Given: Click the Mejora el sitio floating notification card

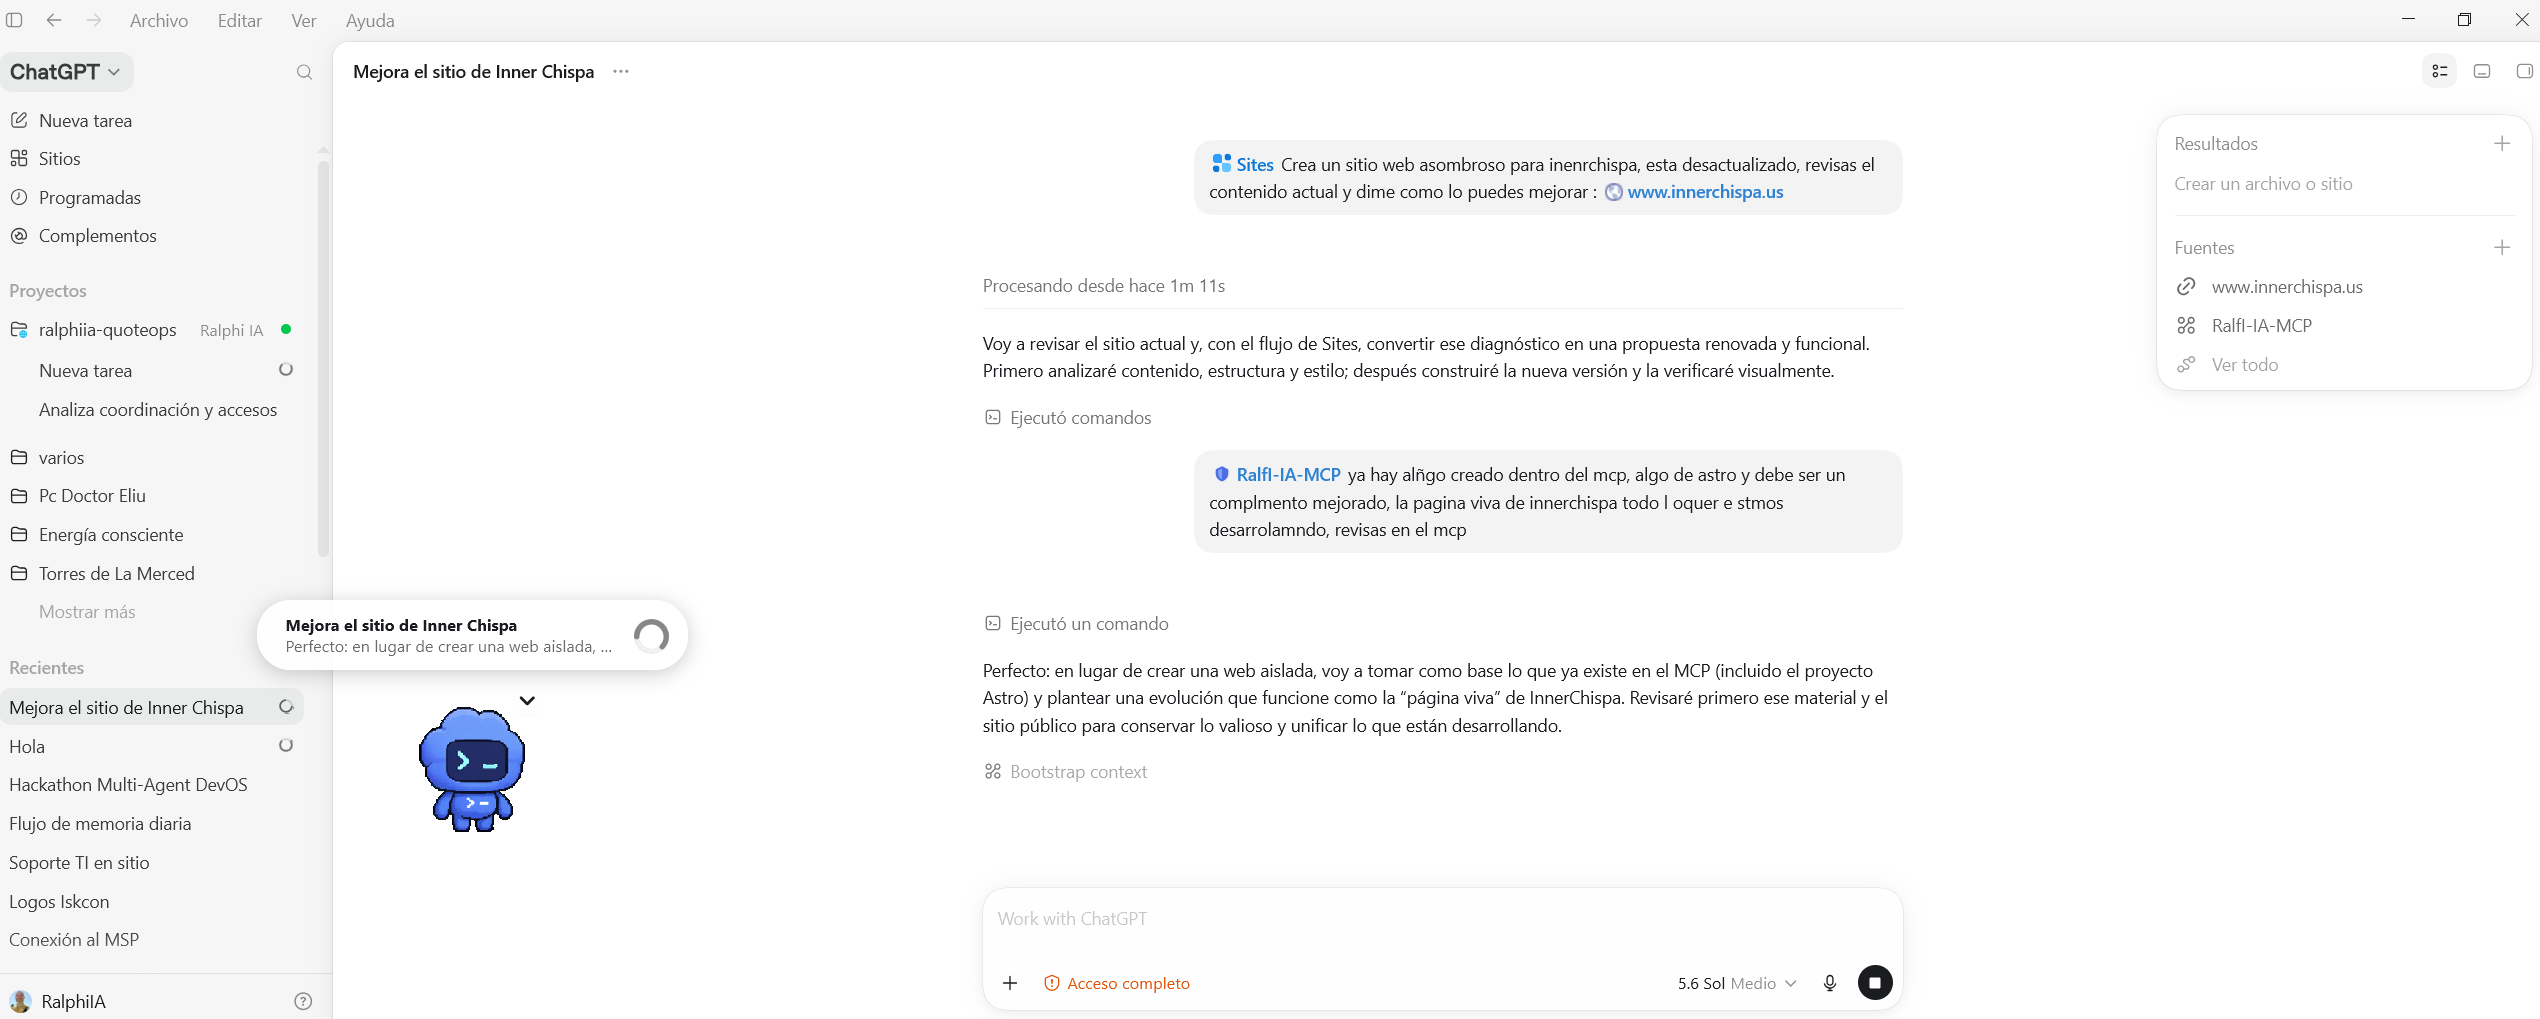Looking at the screenshot, I should [472, 636].
